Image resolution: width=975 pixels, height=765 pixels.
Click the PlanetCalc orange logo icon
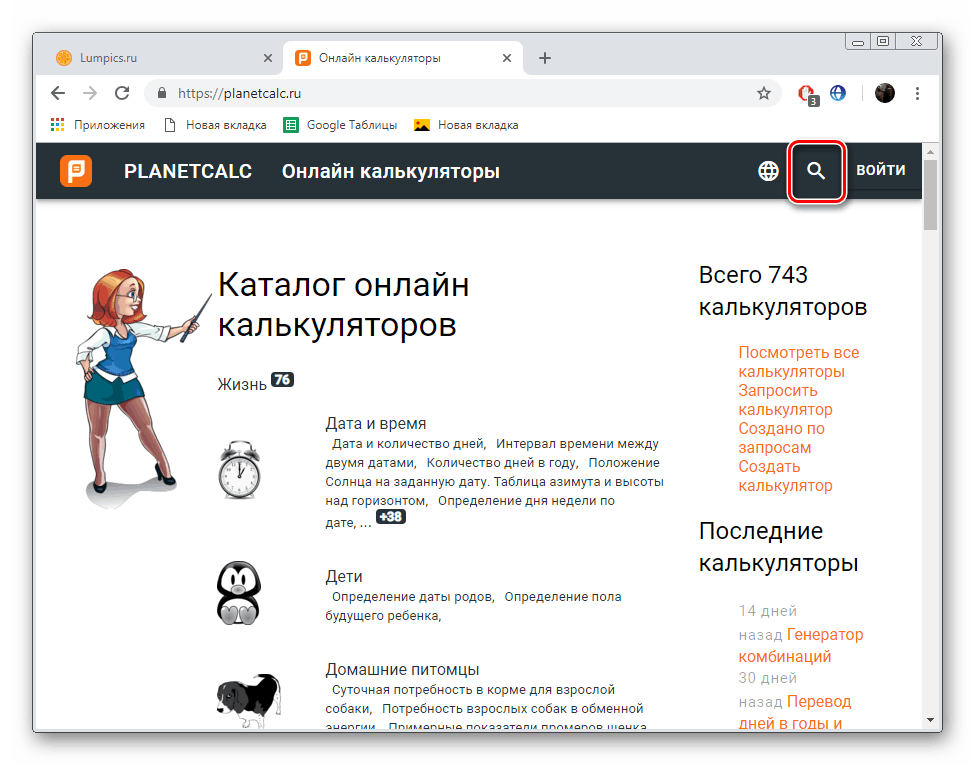pos(76,171)
